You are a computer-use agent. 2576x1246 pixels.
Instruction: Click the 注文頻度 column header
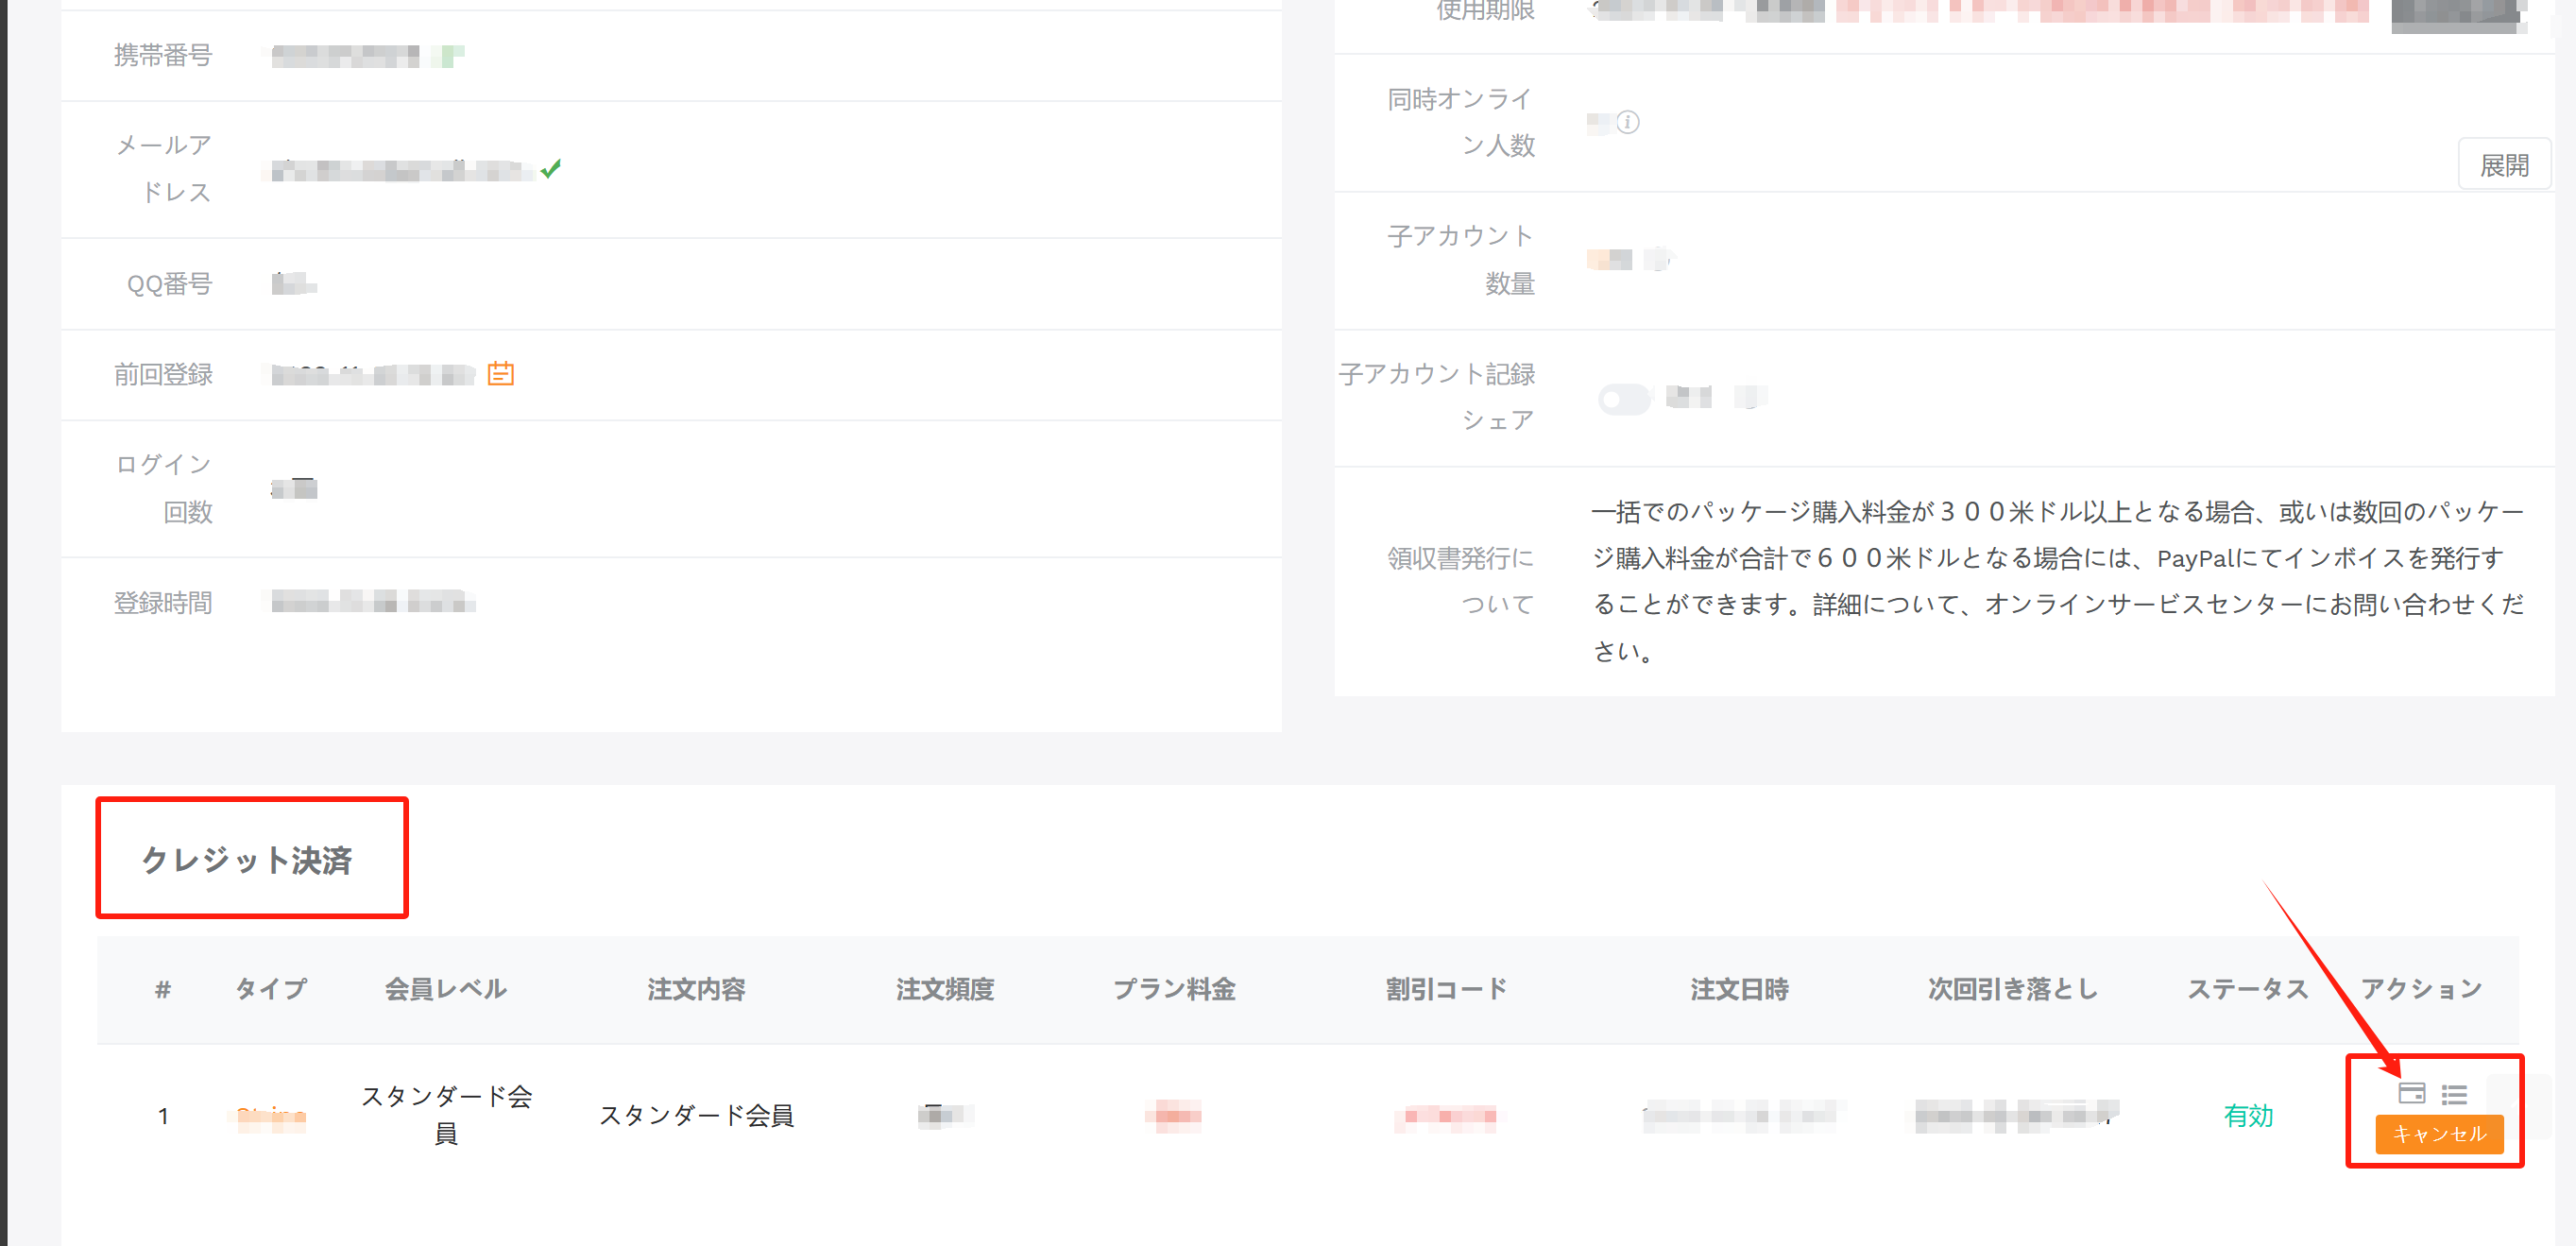[x=945, y=989]
